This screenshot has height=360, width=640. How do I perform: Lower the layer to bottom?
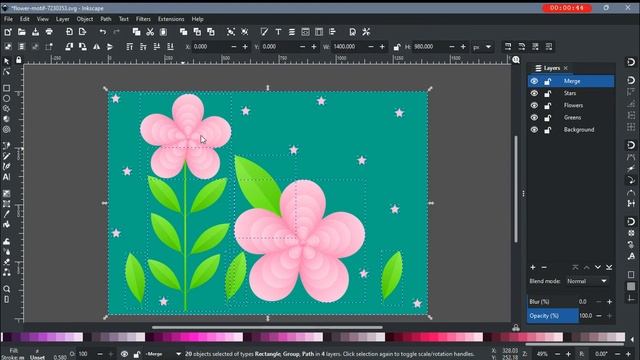(609, 267)
